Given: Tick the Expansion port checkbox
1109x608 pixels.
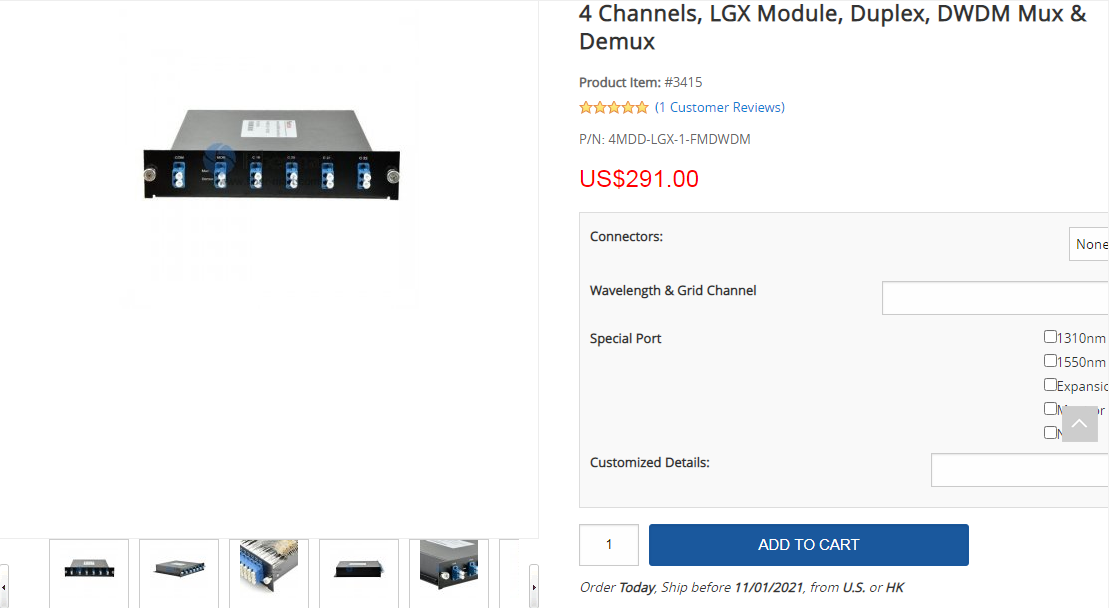Looking at the screenshot, I should (1050, 385).
